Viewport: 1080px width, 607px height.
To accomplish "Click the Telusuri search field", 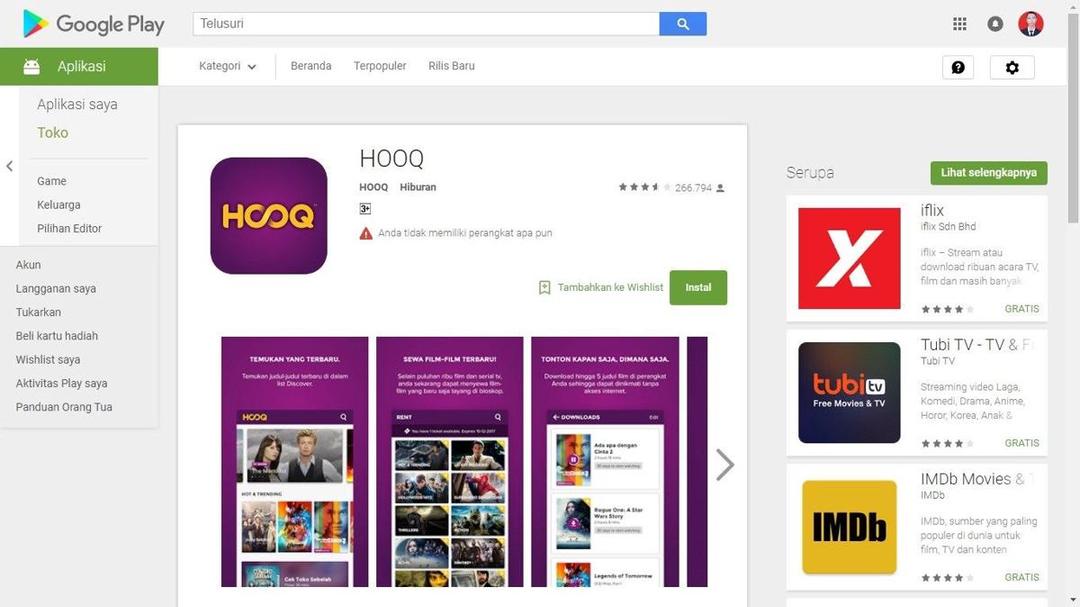I will (x=426, y=24).
